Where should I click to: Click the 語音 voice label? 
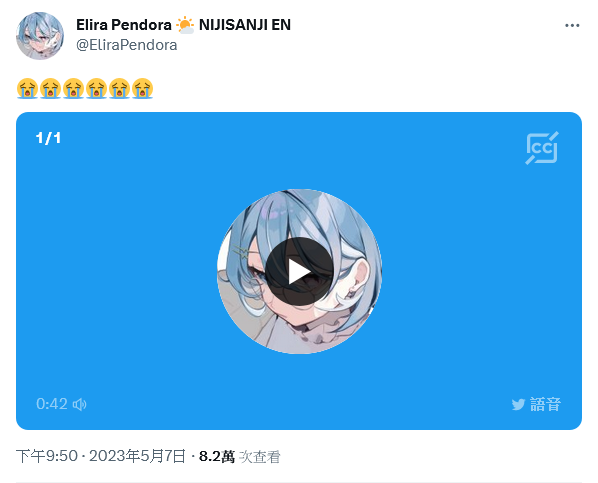pos(545,404)
